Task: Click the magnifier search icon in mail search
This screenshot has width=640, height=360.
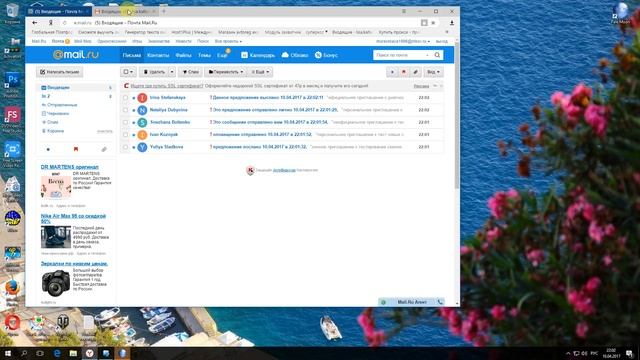Action: click(437, 55)
